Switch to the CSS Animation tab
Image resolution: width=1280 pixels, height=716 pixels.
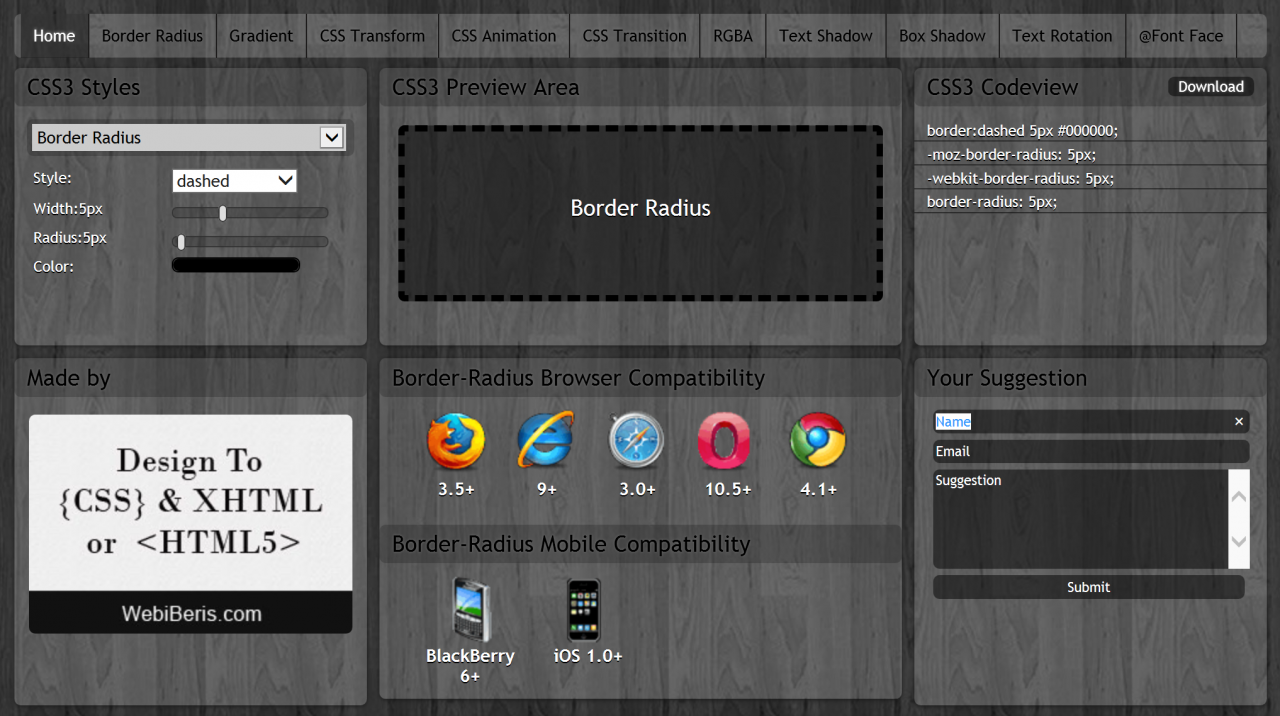pyautogui.click(x=504, y=36)
